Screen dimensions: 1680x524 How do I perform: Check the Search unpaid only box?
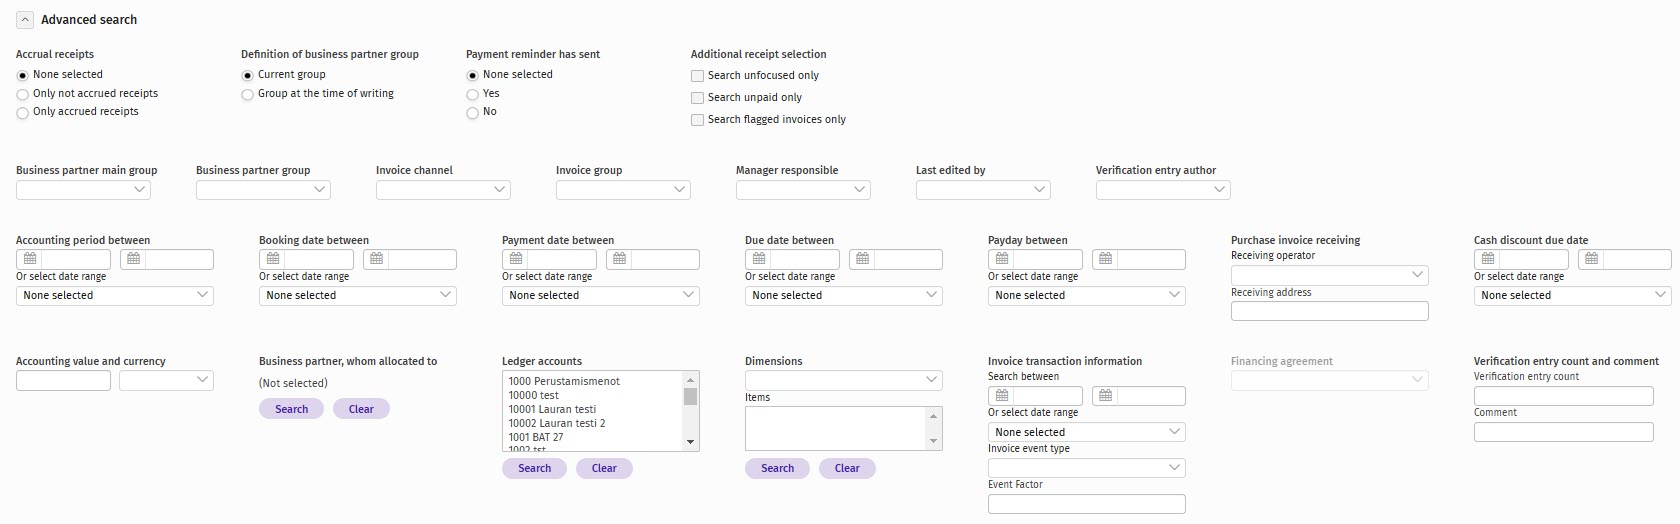click(x=698, y=98)
